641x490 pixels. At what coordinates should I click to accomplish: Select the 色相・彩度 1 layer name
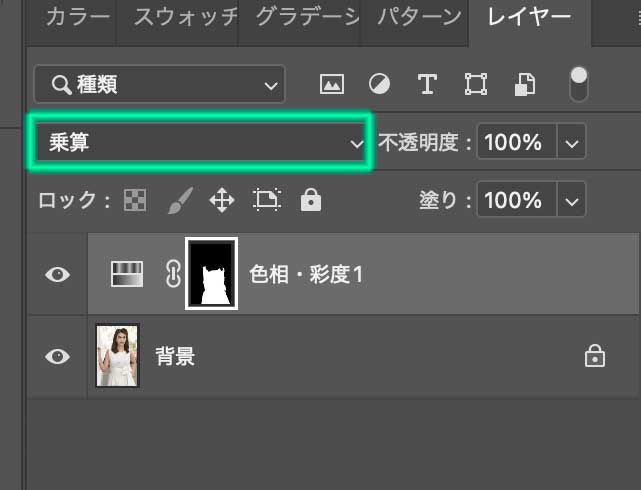[x=306, y=274]
